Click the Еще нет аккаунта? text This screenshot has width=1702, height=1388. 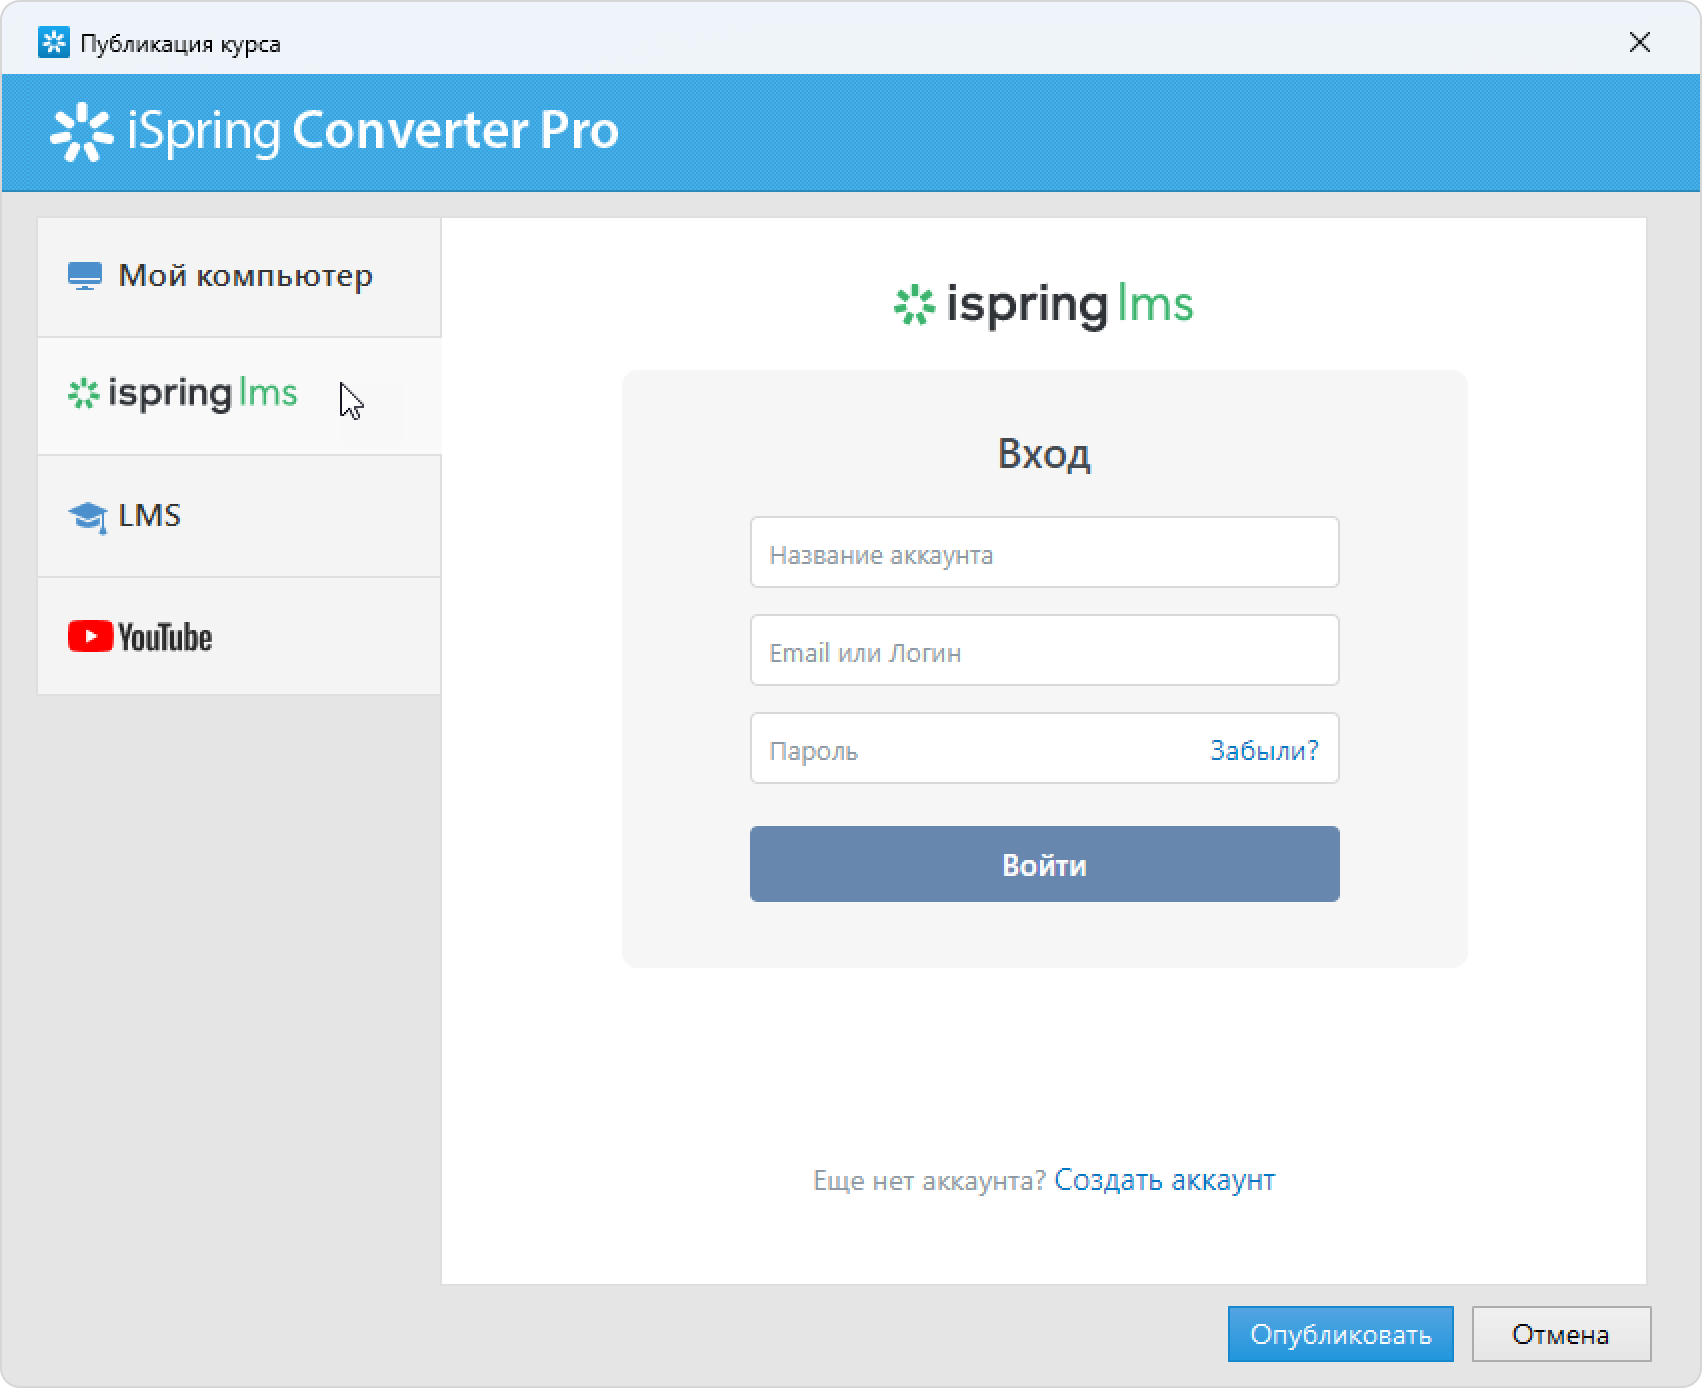930,1181
